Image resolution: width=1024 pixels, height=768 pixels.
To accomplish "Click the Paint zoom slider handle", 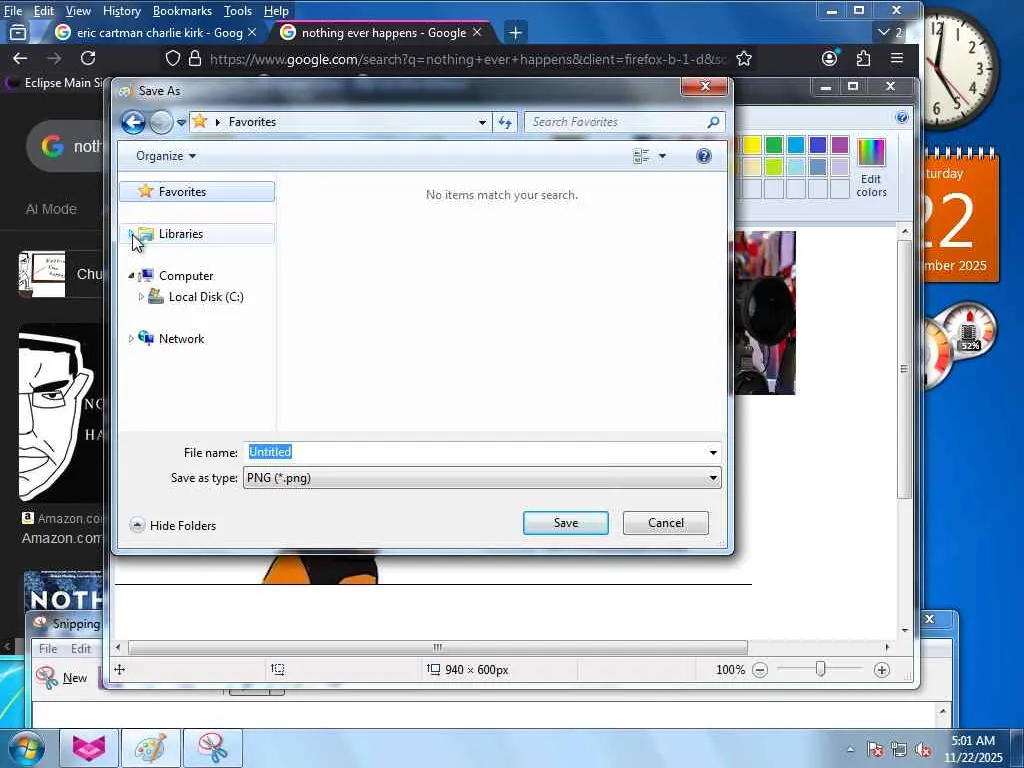I will 820,669.
